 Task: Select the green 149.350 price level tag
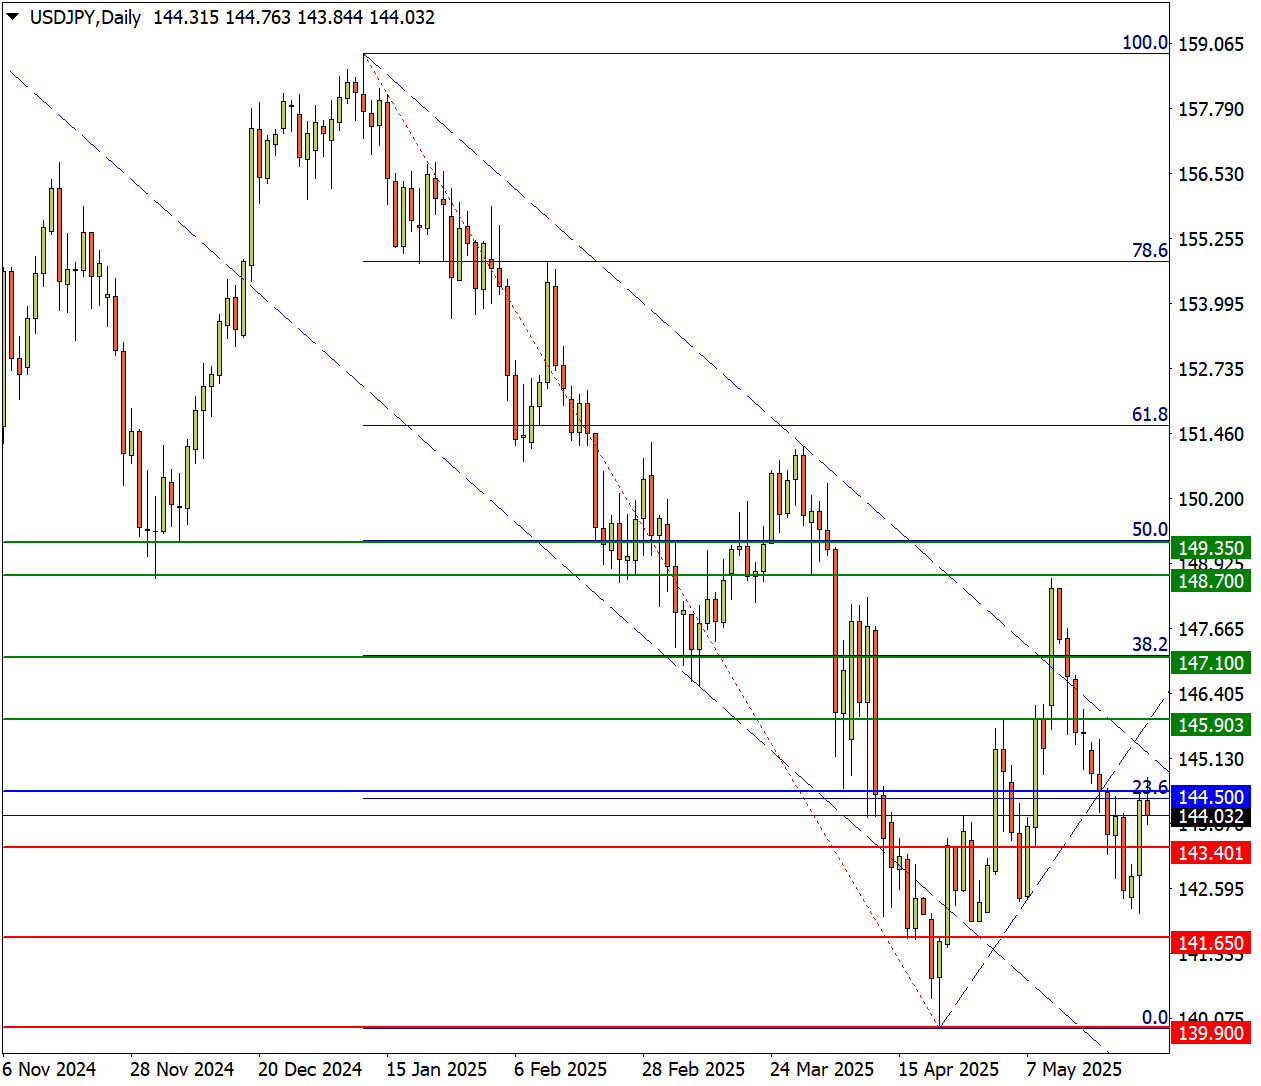[x=1210, y=548]
